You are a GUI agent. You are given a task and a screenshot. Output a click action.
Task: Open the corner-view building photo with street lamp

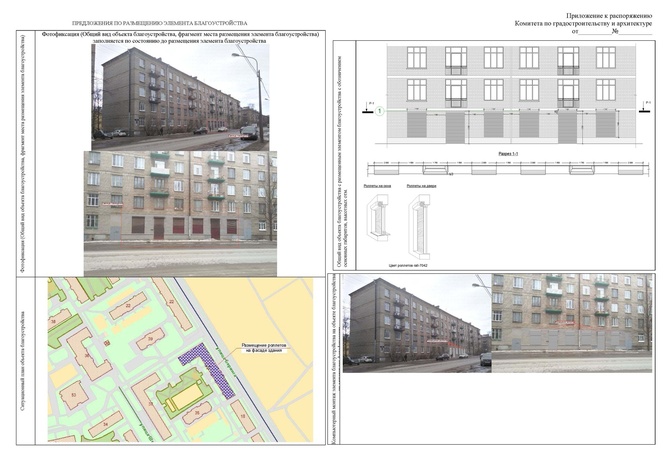point(180,97)
